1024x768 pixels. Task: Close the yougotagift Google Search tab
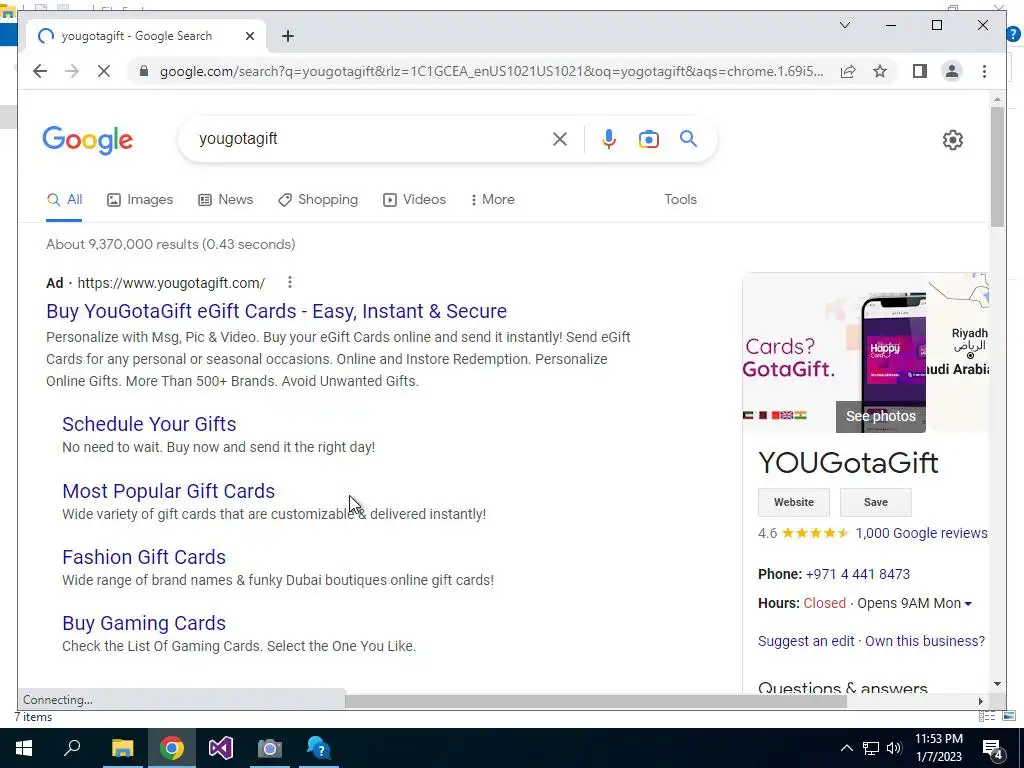pyautogui.click(x=249, y=36)
